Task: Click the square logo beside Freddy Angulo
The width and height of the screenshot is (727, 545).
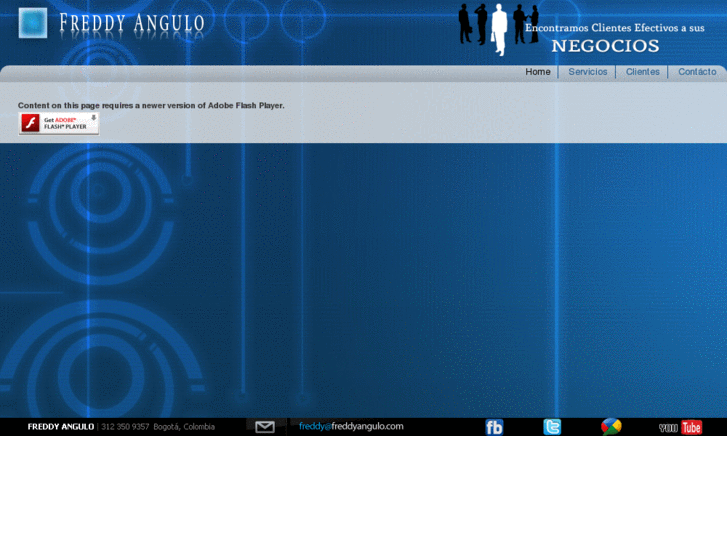Action: 33,23
